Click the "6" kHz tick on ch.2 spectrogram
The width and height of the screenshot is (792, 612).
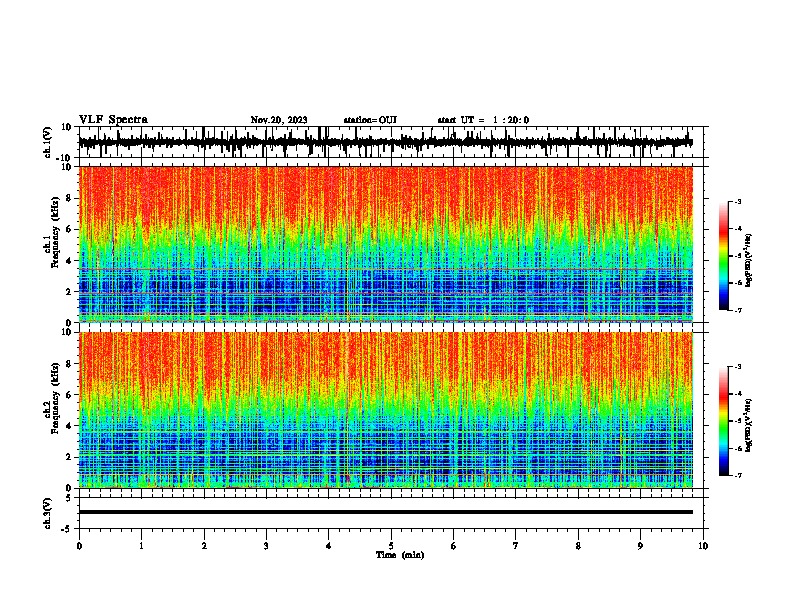(70, 395)
